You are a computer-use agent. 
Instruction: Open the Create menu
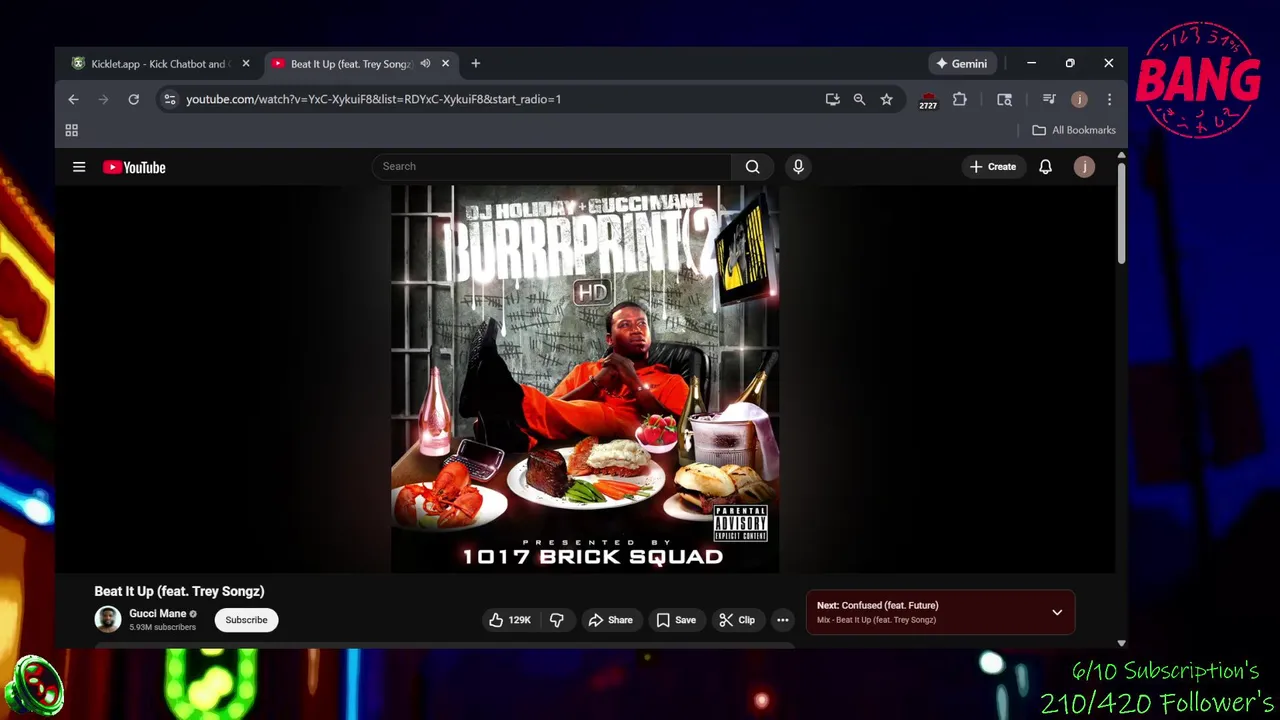[993, 167]
